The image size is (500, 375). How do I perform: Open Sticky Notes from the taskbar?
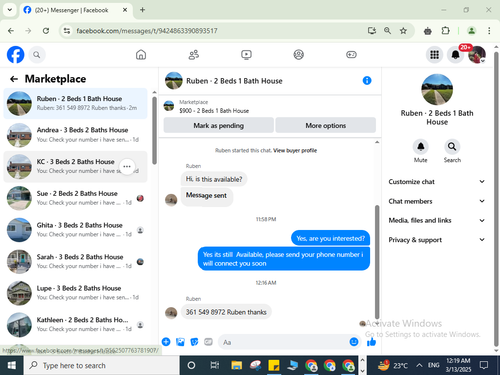click(x=274, y=365)
